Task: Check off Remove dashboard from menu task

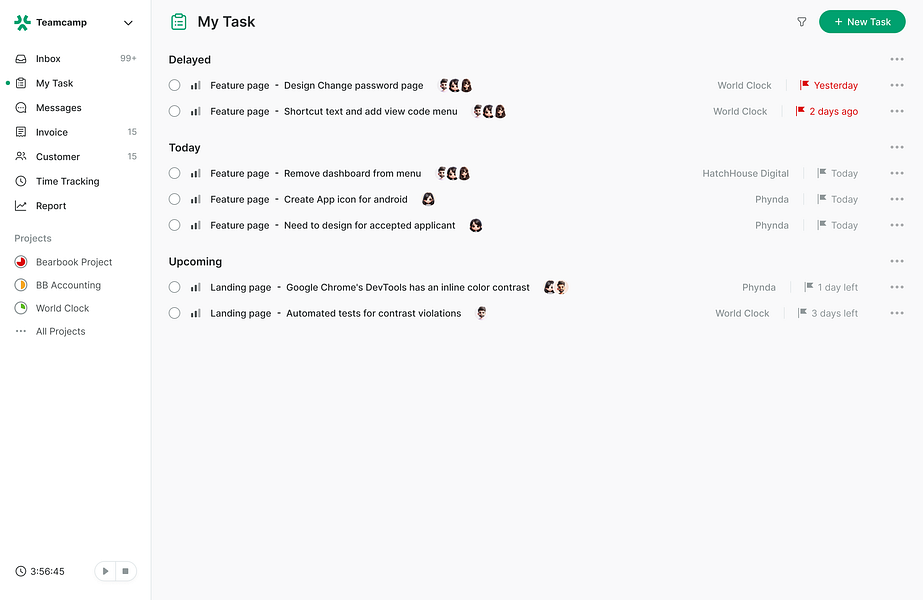Action: [174, 173]
